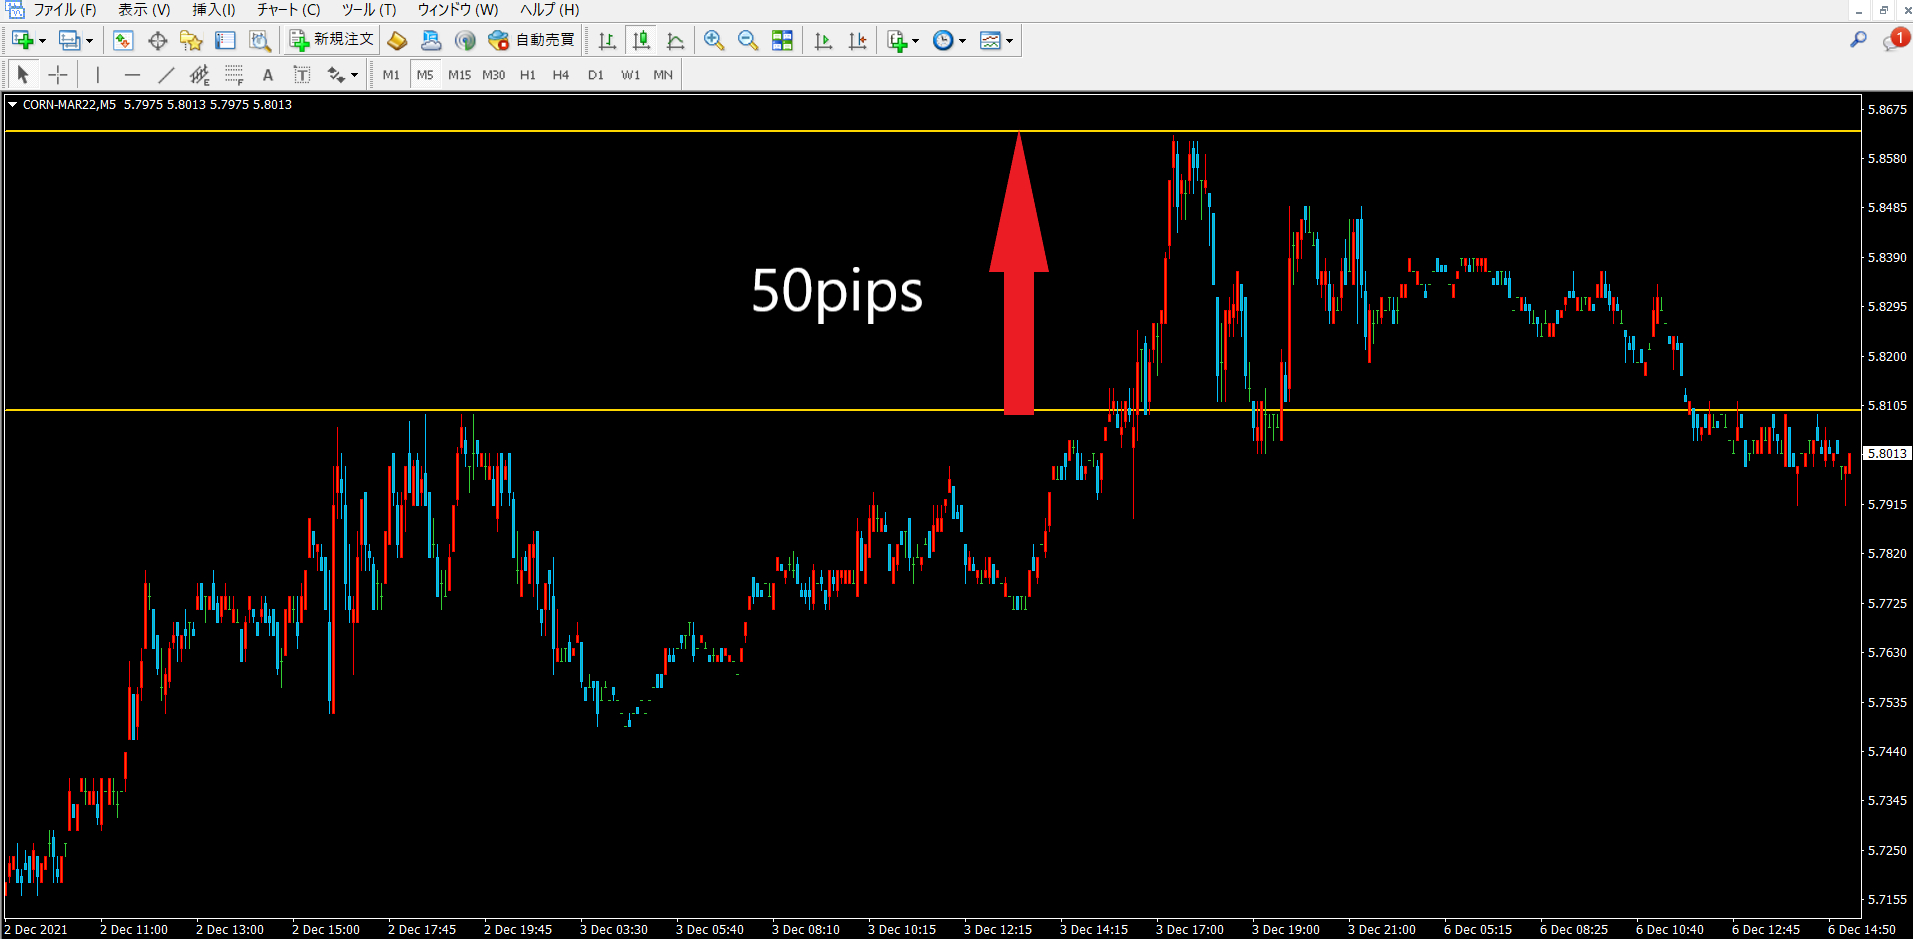
Task: Toggle the Data Window crosshair-circle icon
Action: click(157, 40)
